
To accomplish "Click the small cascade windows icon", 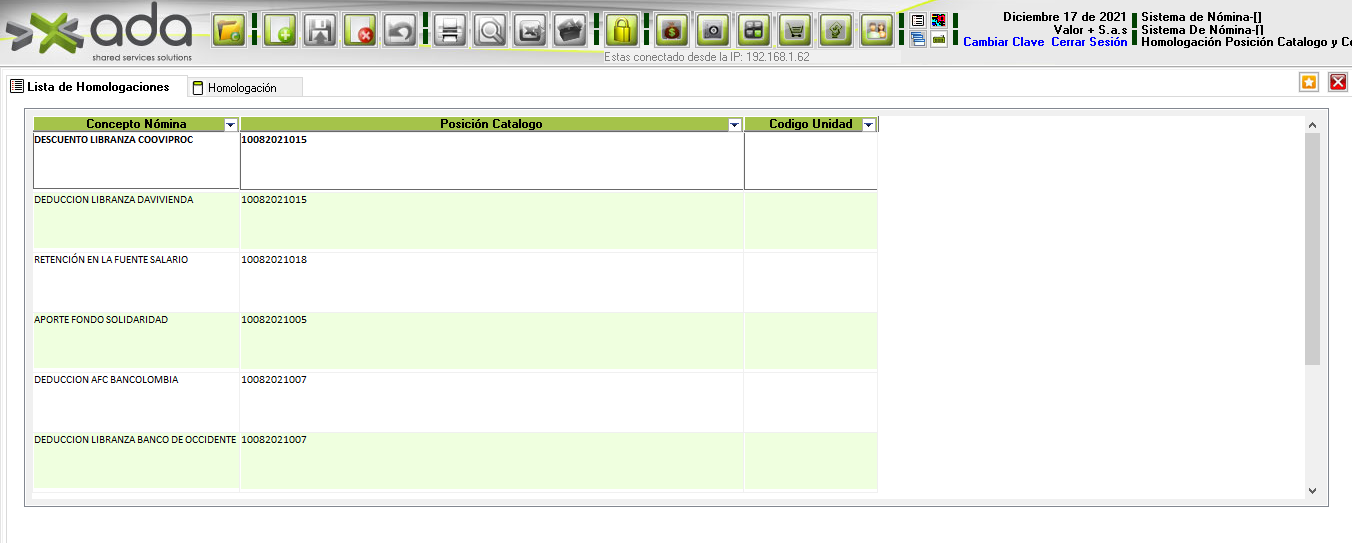I will click(918, 40).
